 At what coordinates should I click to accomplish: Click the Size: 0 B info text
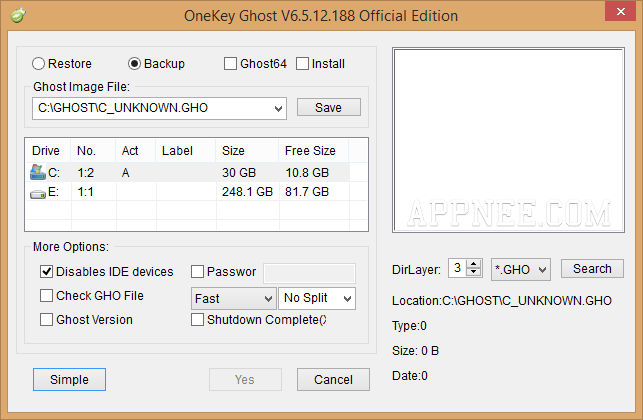[x=415, y=351]
